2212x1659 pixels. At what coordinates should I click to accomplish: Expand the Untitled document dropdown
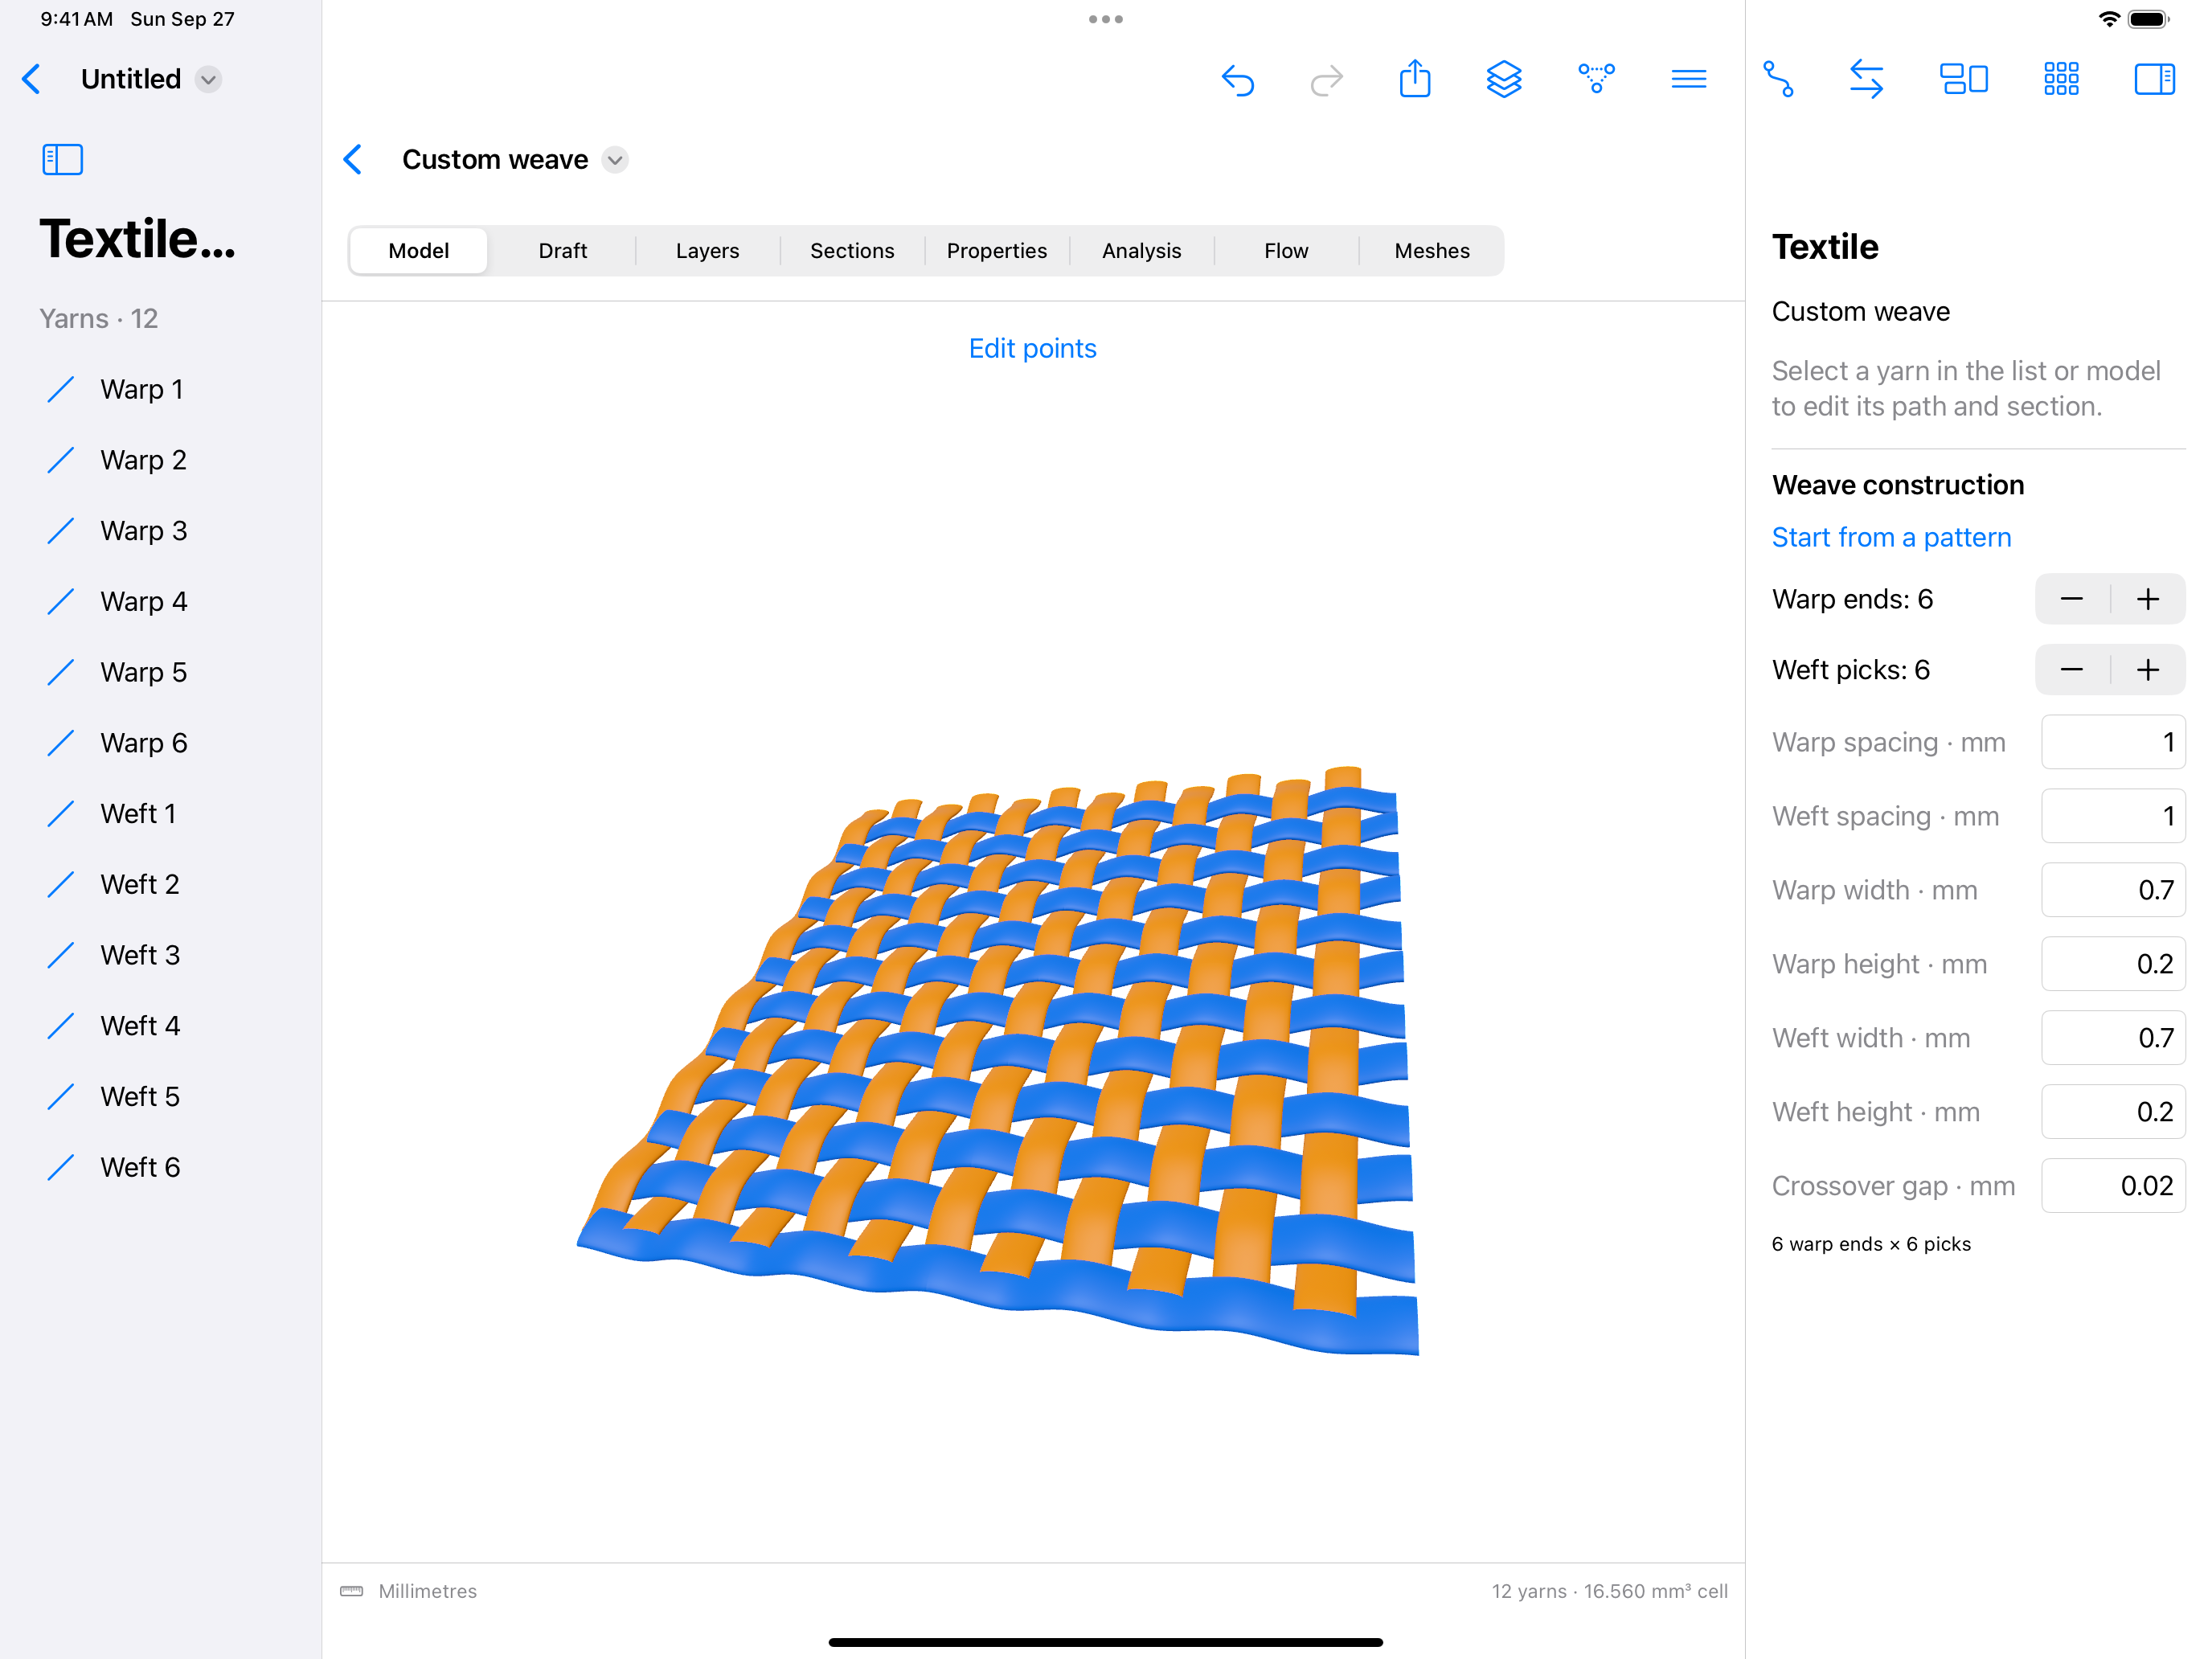click(x=208, y=79)
